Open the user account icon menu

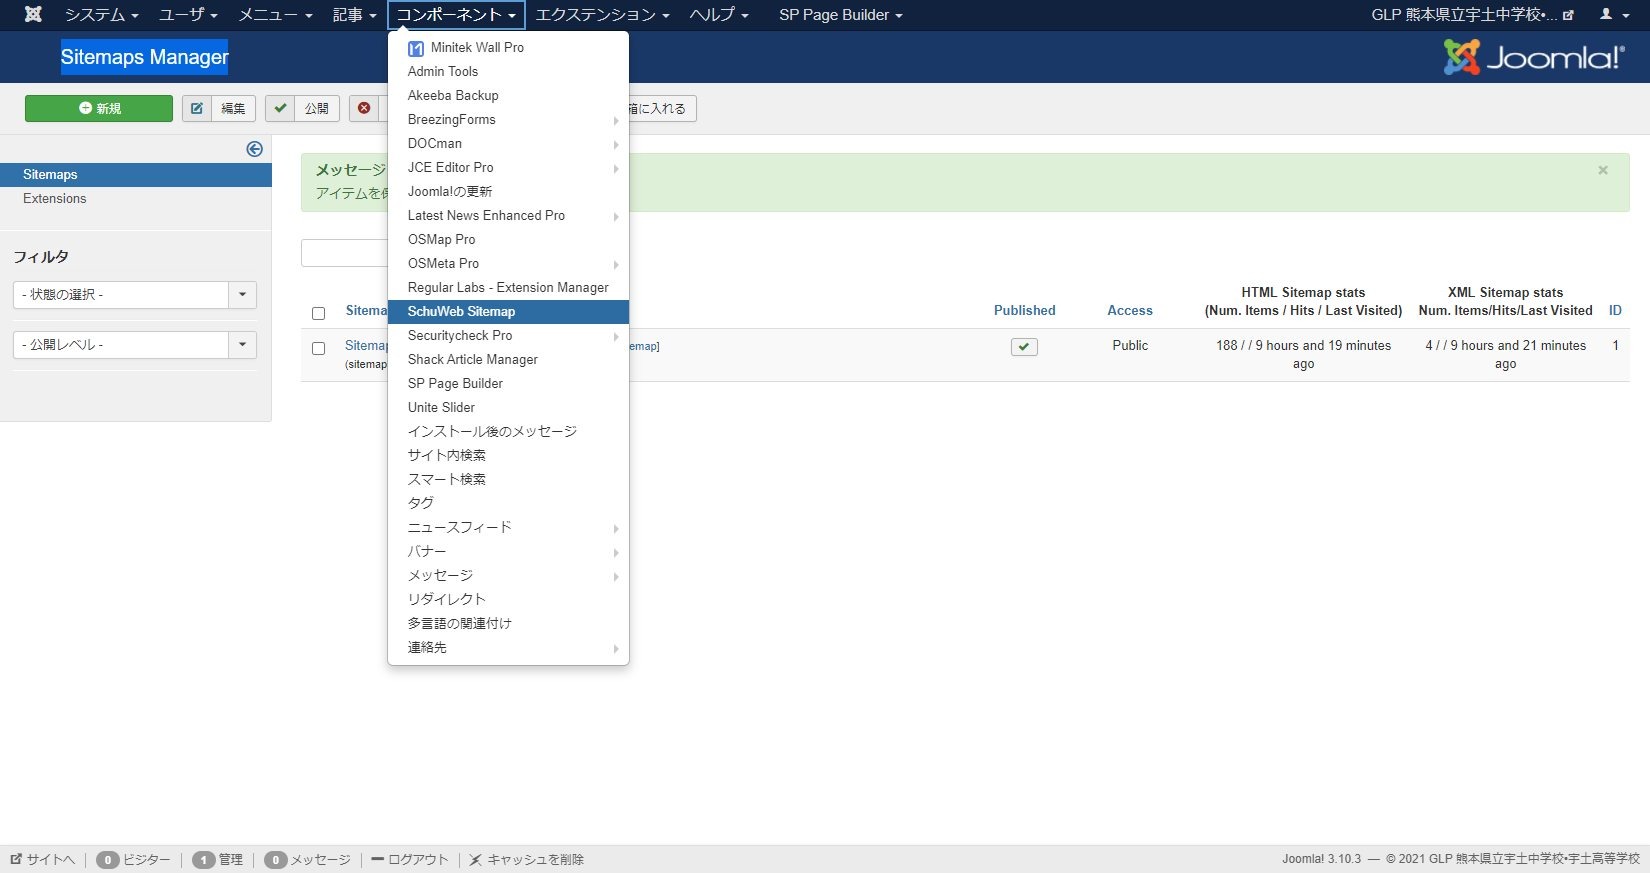point(1611,15)
